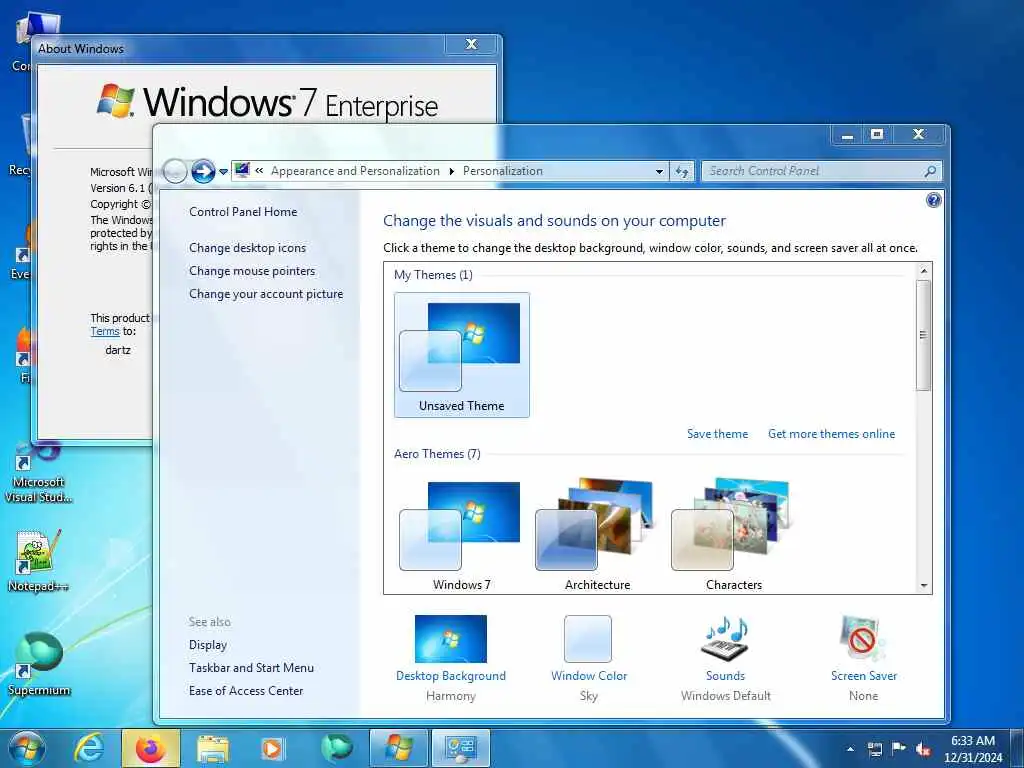Click the Window Color label link
1024x768 pixels.
point(588,676)
